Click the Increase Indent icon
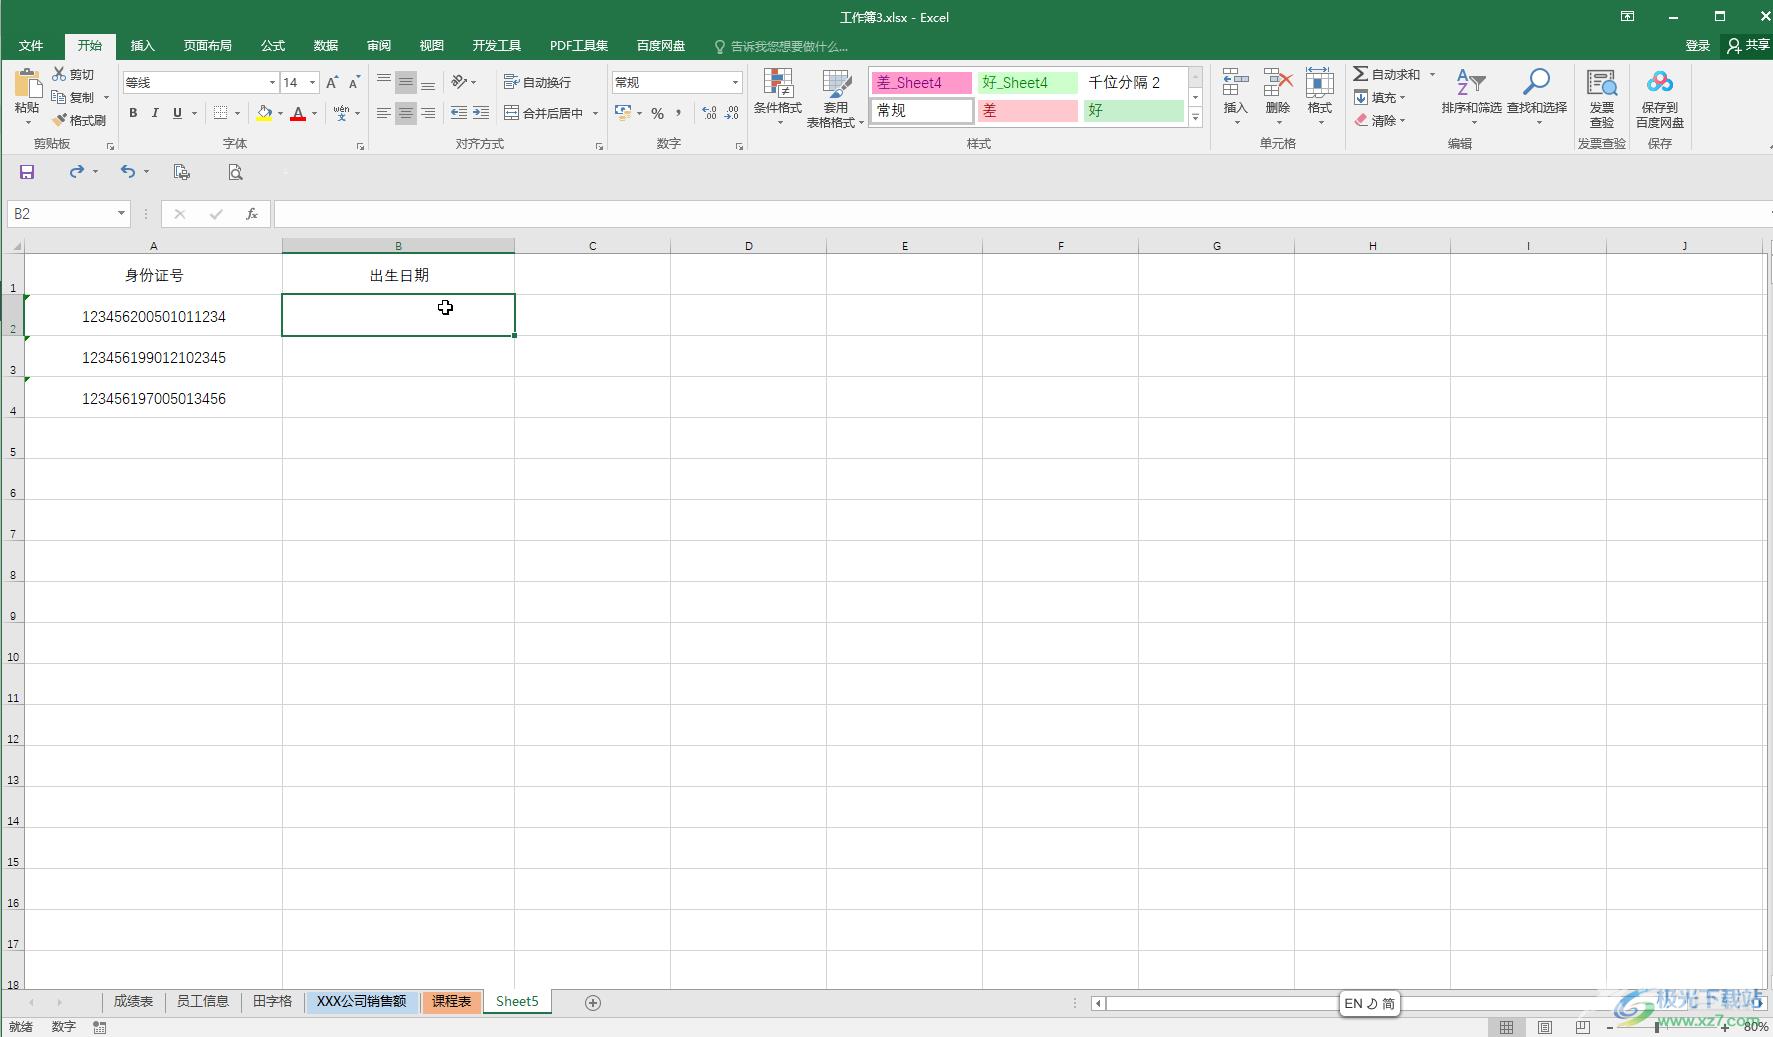1773x1037 pixels. pos(481,113)
